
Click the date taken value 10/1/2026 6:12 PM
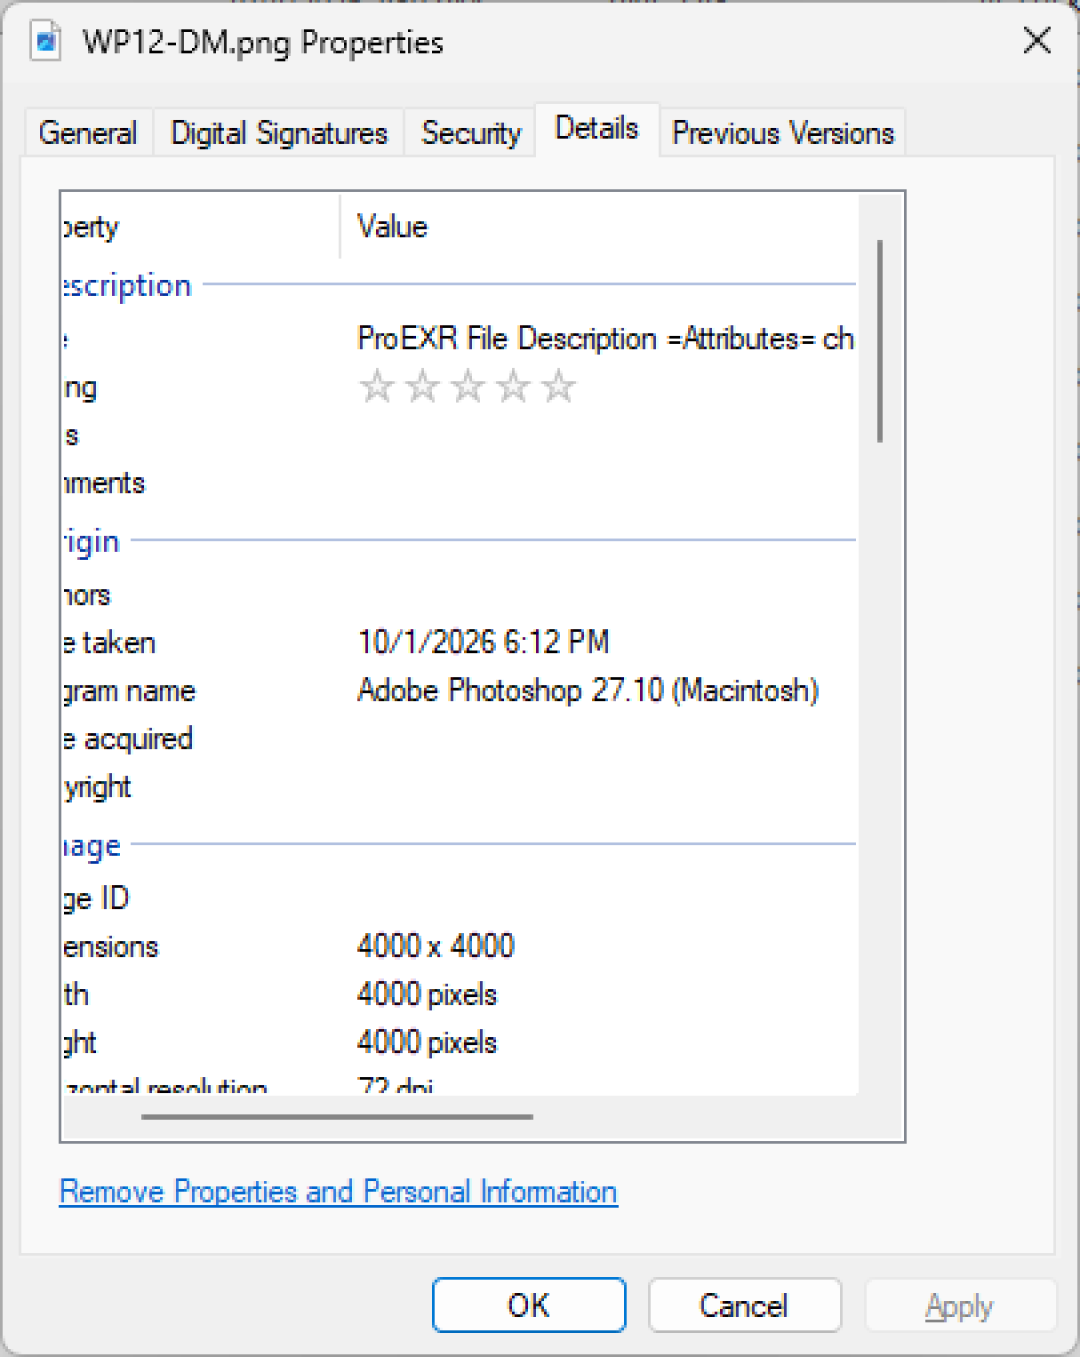point(484,642)
